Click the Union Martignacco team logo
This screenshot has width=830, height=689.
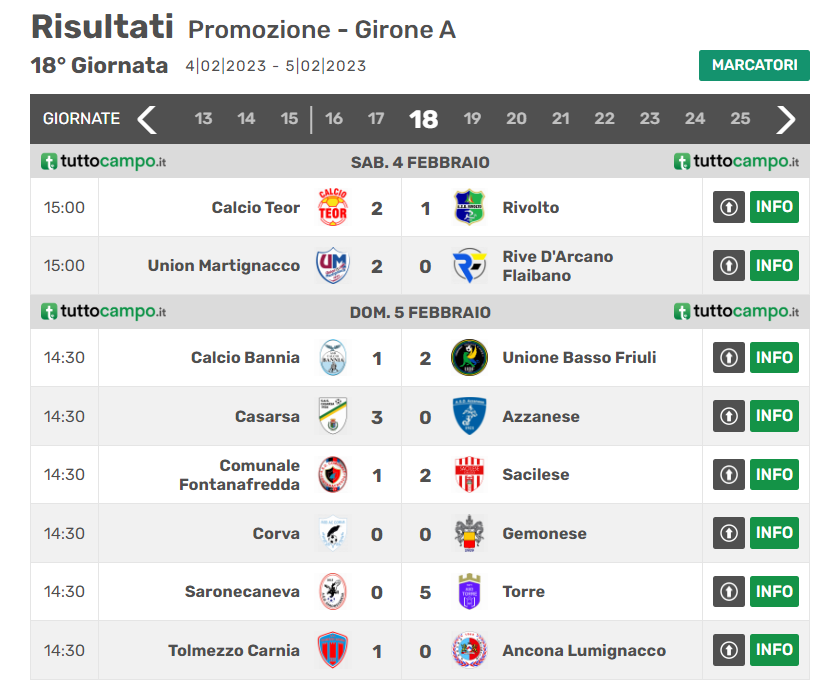332,266
